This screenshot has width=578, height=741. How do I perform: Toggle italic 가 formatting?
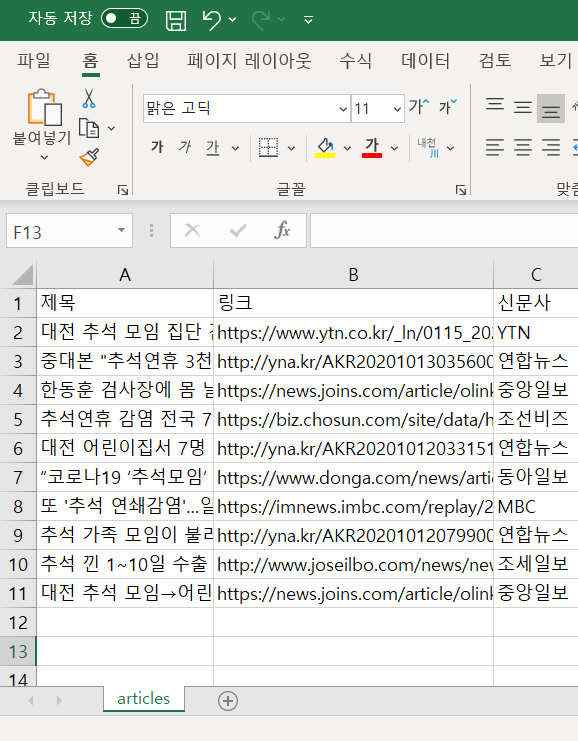tap(185, 147)
